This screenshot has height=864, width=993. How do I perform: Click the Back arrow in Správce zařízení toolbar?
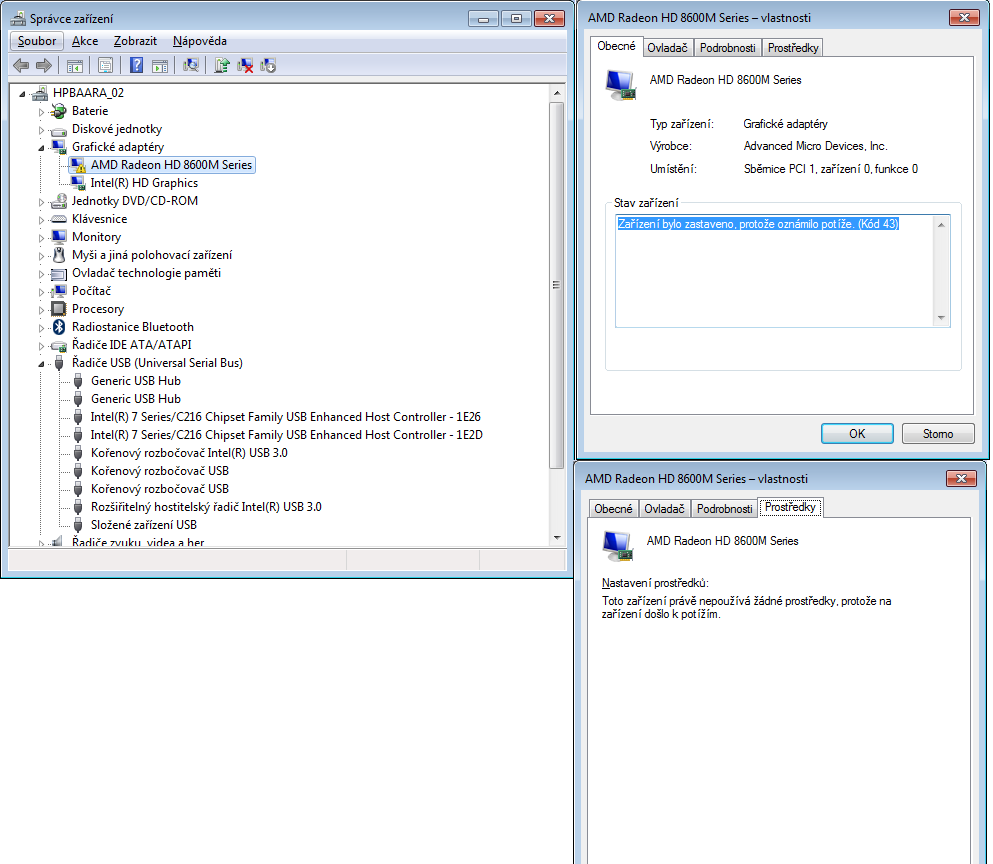click(x=21, y=65)
